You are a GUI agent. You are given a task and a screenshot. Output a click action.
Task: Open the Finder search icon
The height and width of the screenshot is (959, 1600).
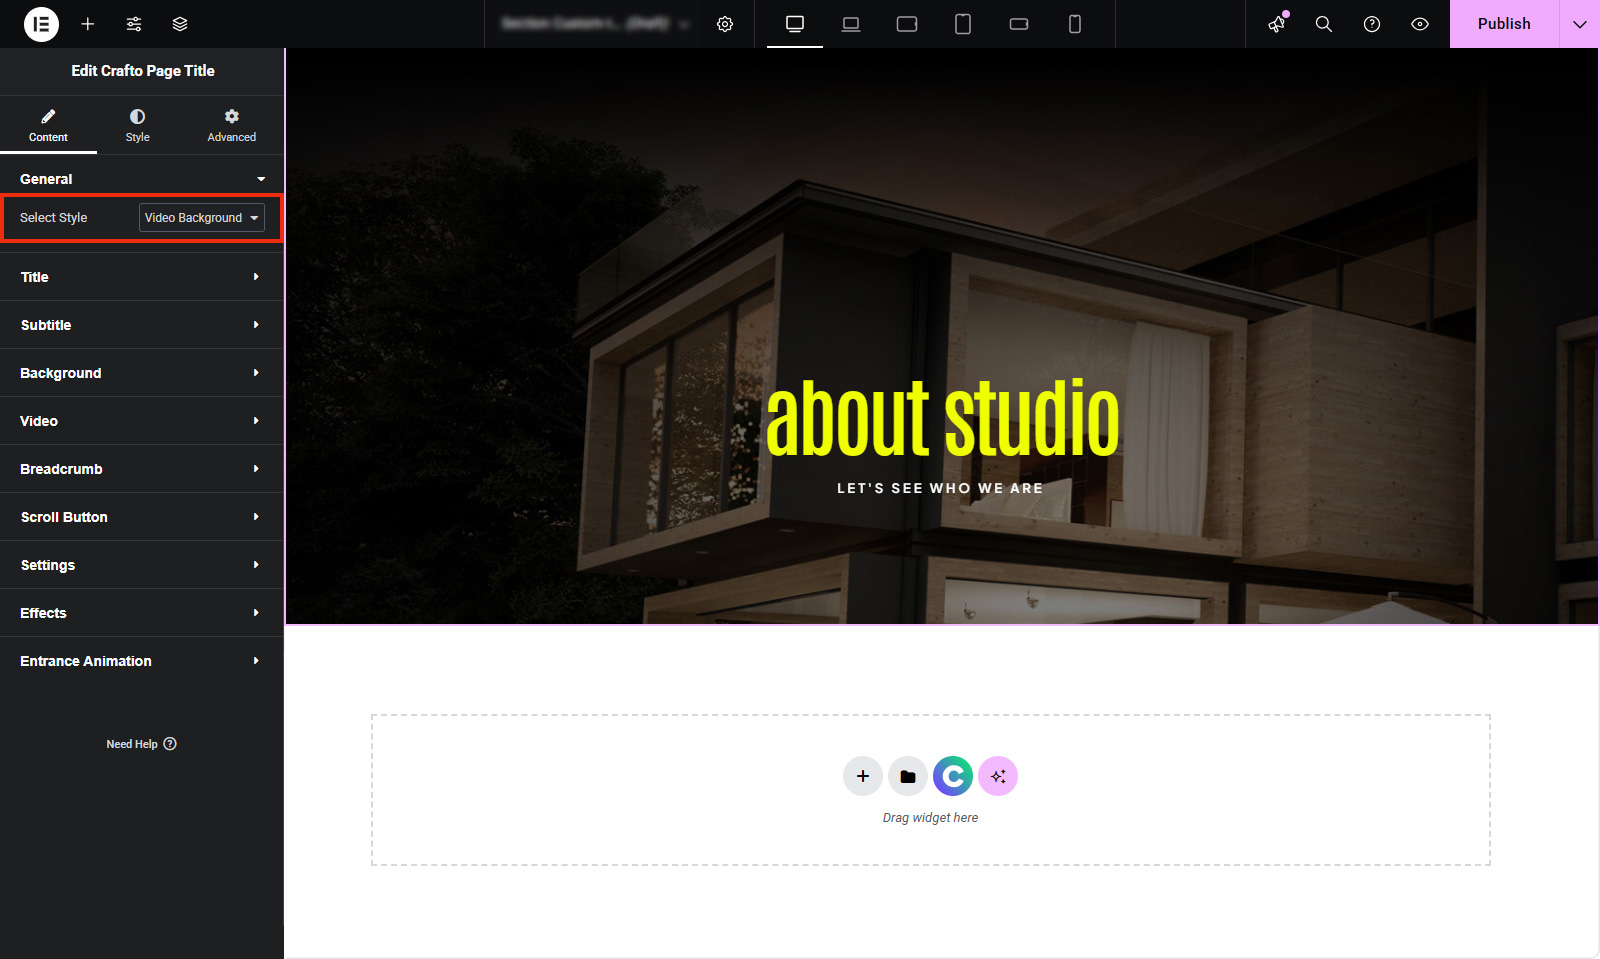pos(1324,24)
